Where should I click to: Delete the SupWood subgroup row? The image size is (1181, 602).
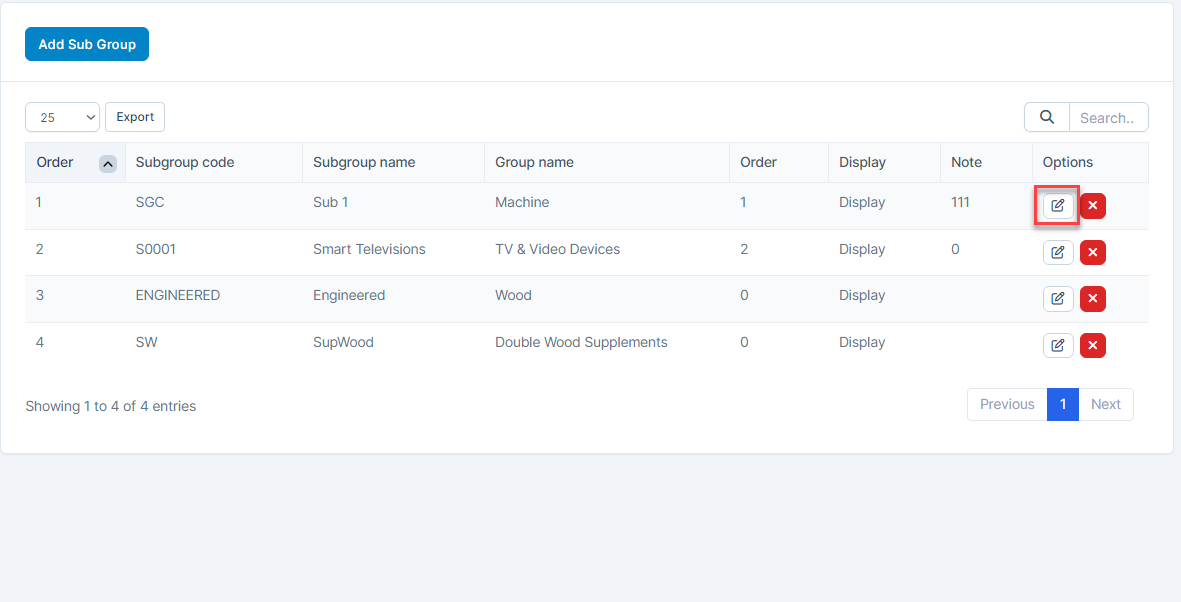1092,346
